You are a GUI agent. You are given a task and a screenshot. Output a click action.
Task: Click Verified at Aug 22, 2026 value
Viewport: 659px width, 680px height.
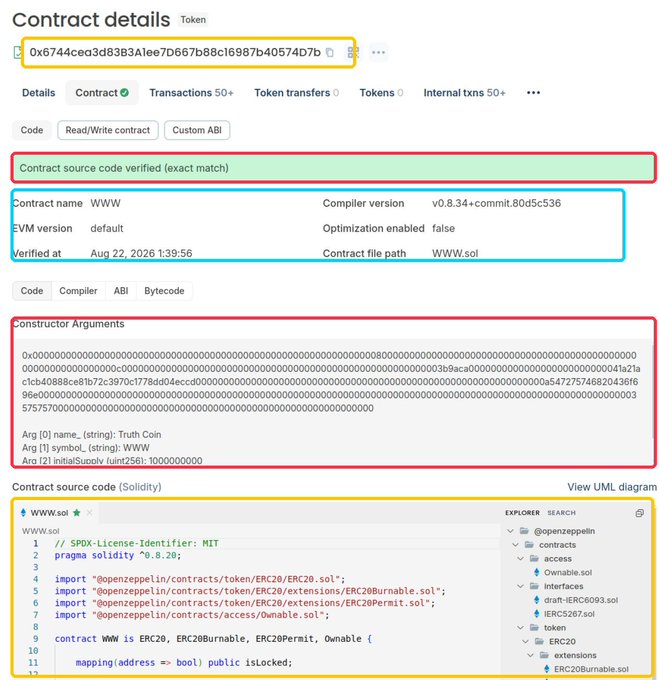click(141, 253)
